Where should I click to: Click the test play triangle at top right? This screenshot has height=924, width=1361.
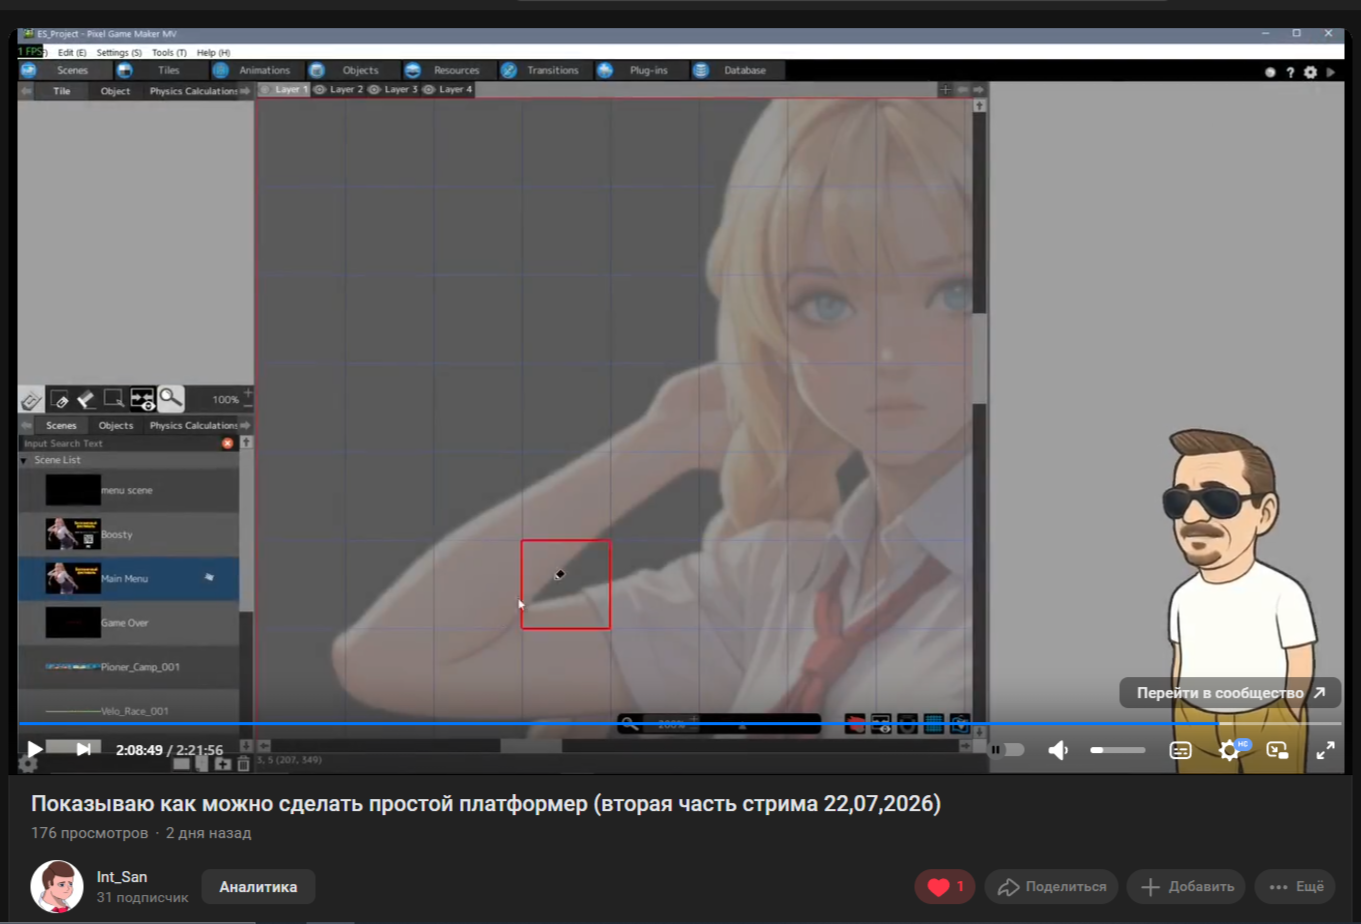coord(1330,72)
